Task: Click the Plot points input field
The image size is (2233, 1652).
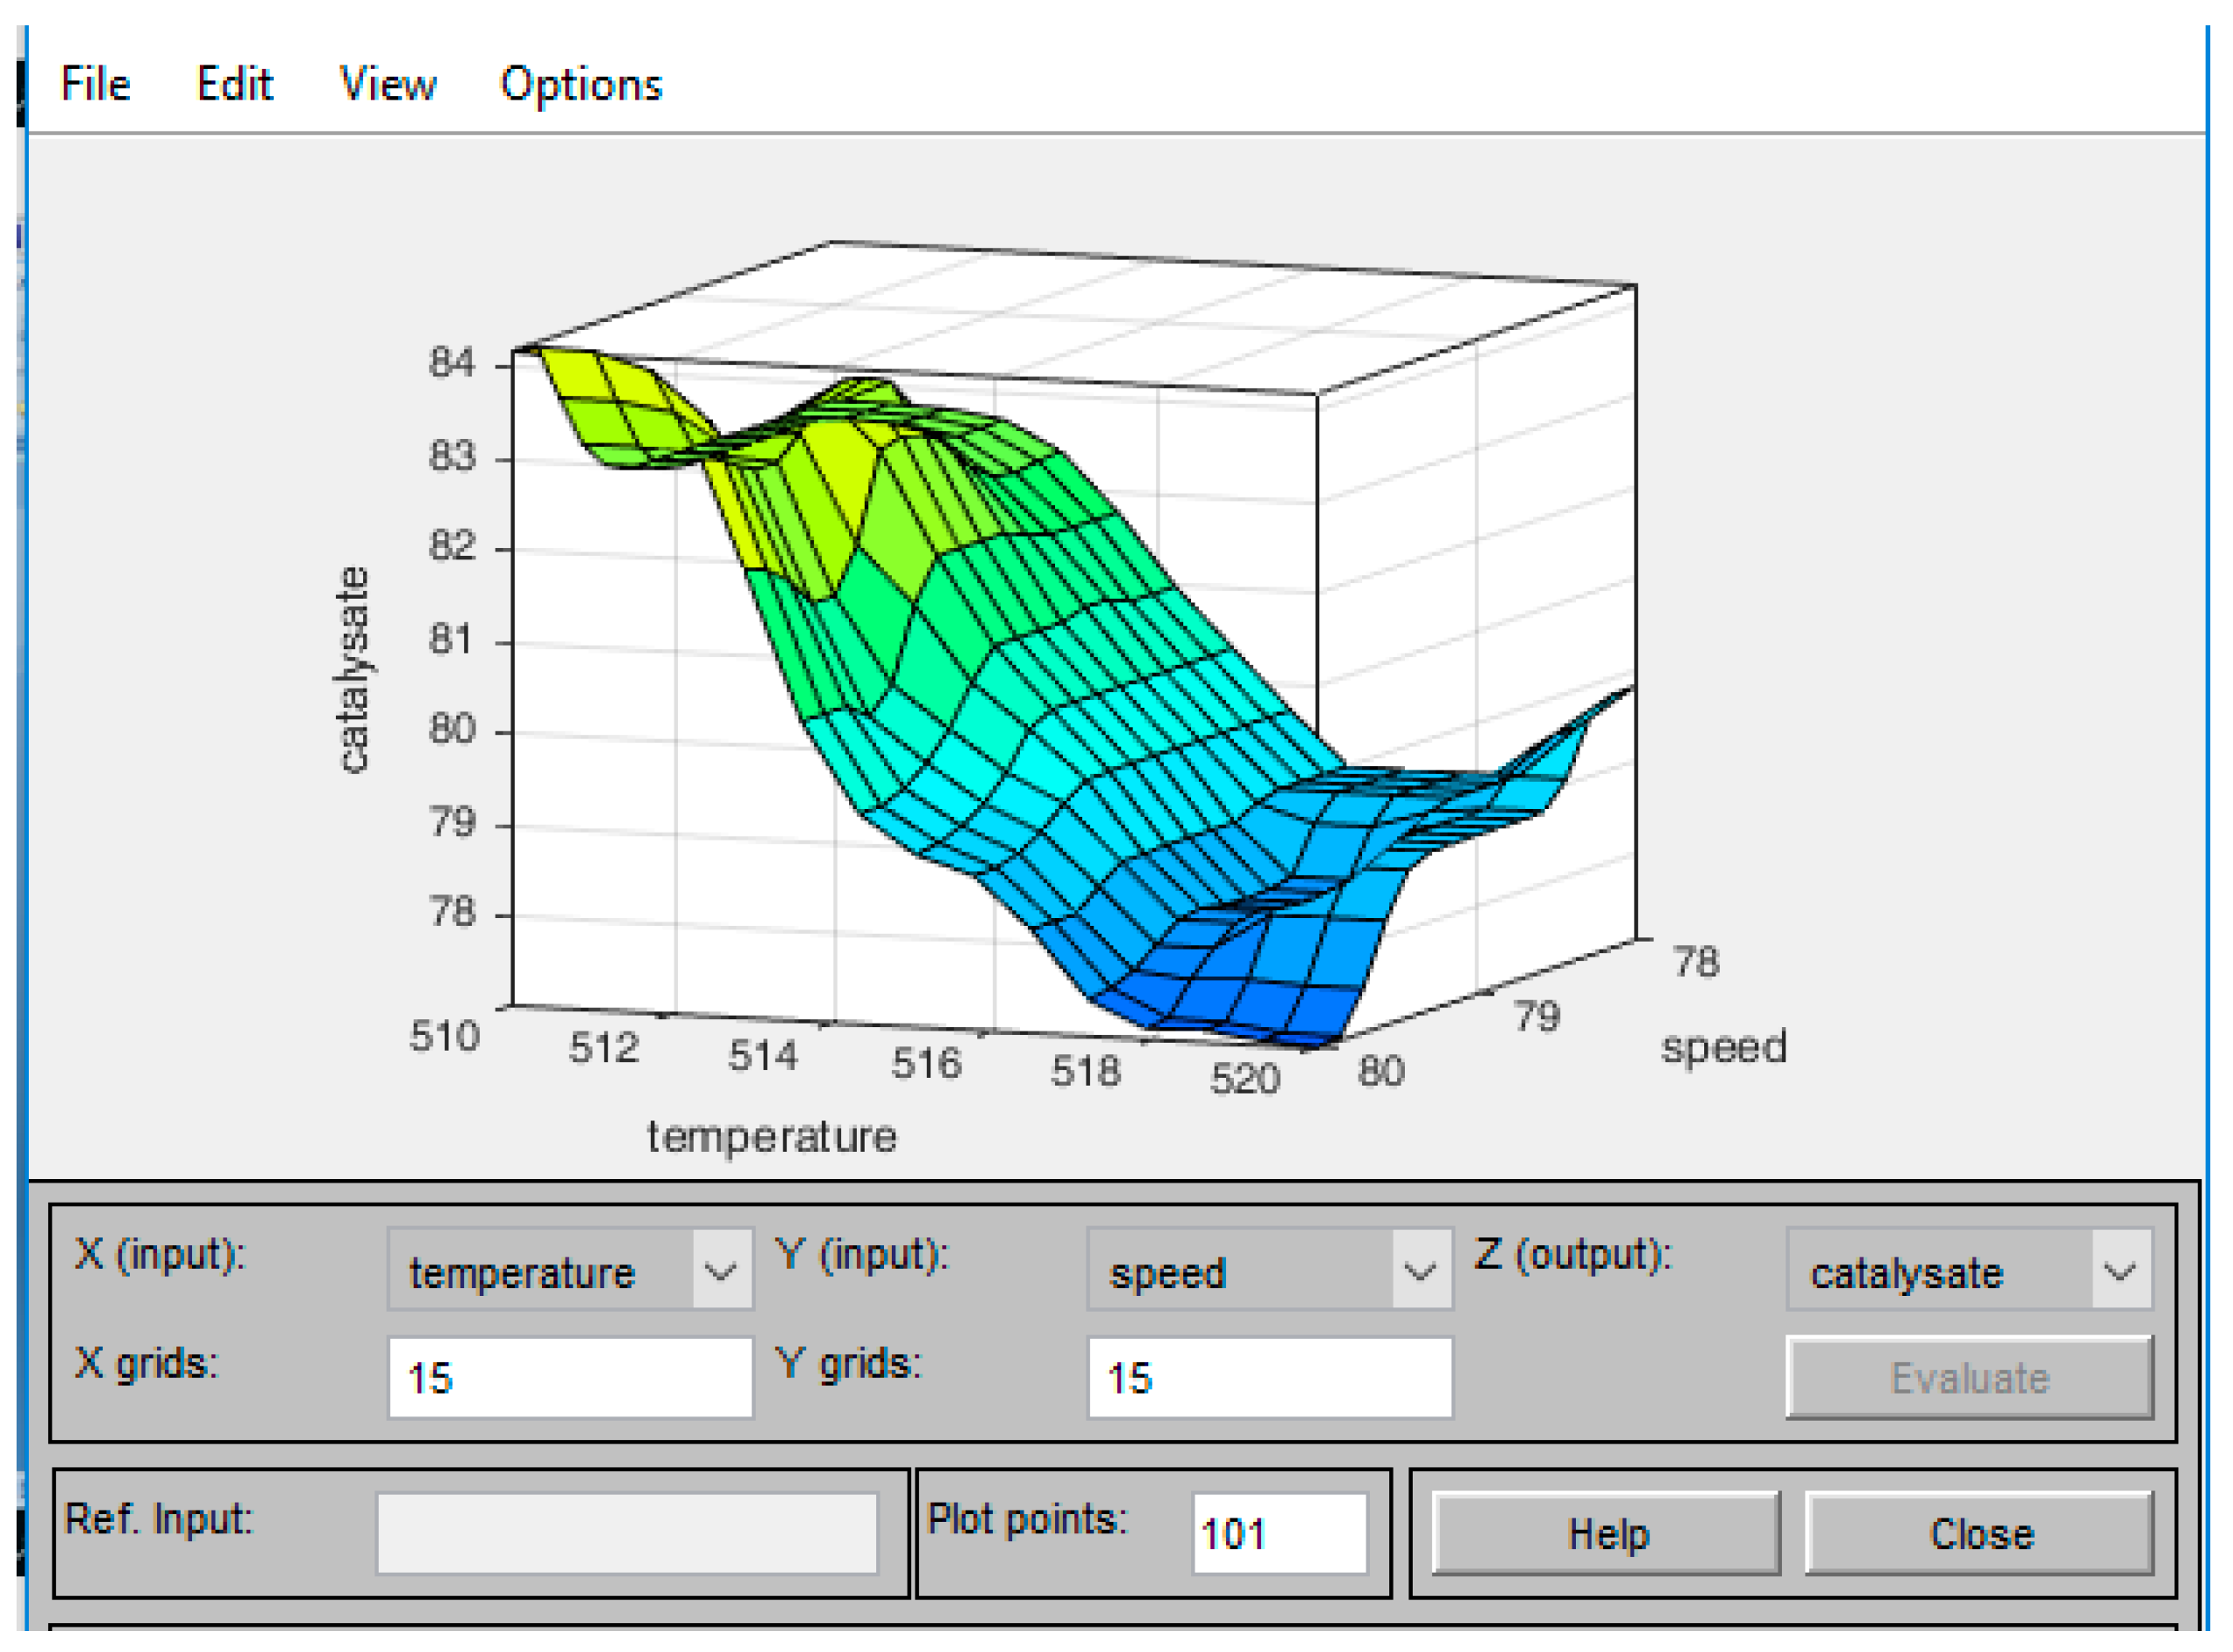Action: pyautogui.click(x=1279, y=1534)
